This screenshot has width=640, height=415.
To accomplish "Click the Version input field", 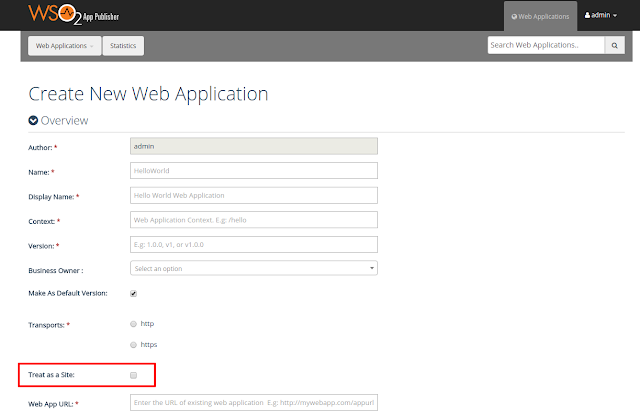I will pyautogui.click(x=254, y=244).
